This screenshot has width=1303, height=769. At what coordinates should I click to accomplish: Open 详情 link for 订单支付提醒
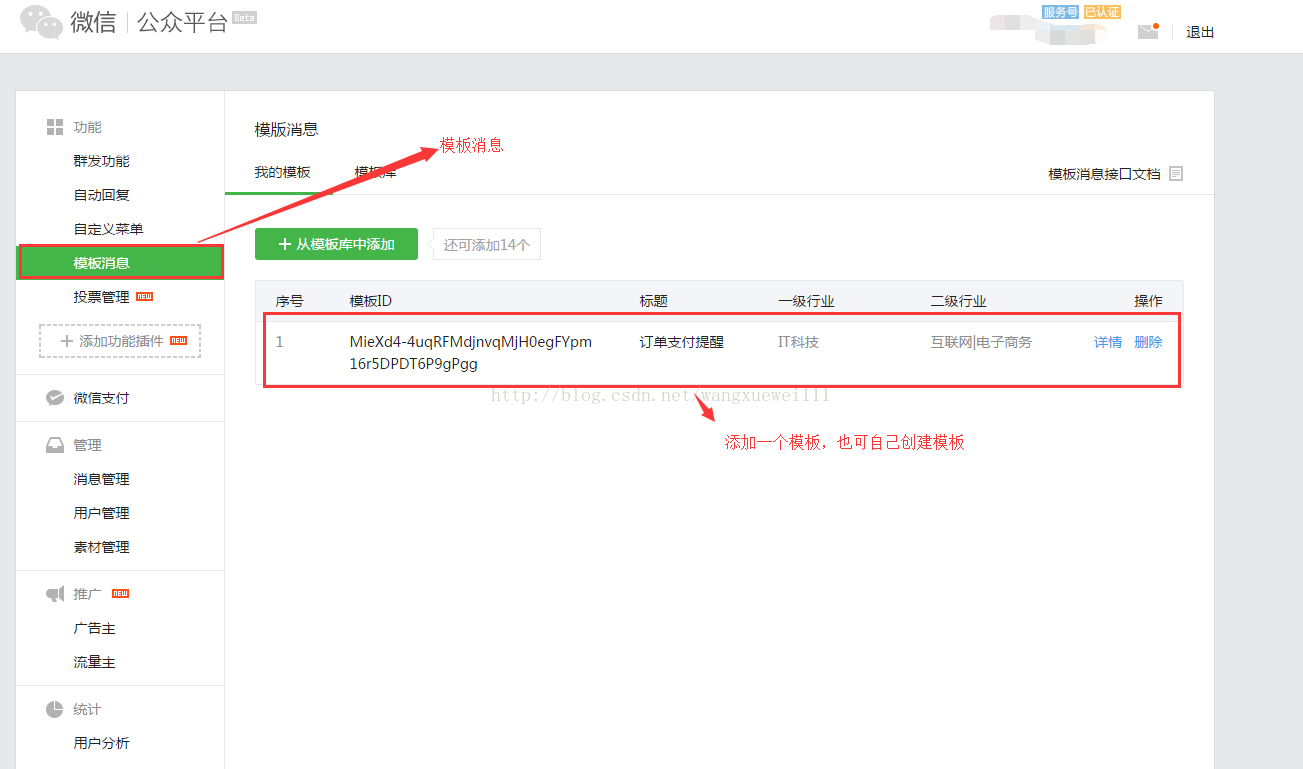(1108, 342)
